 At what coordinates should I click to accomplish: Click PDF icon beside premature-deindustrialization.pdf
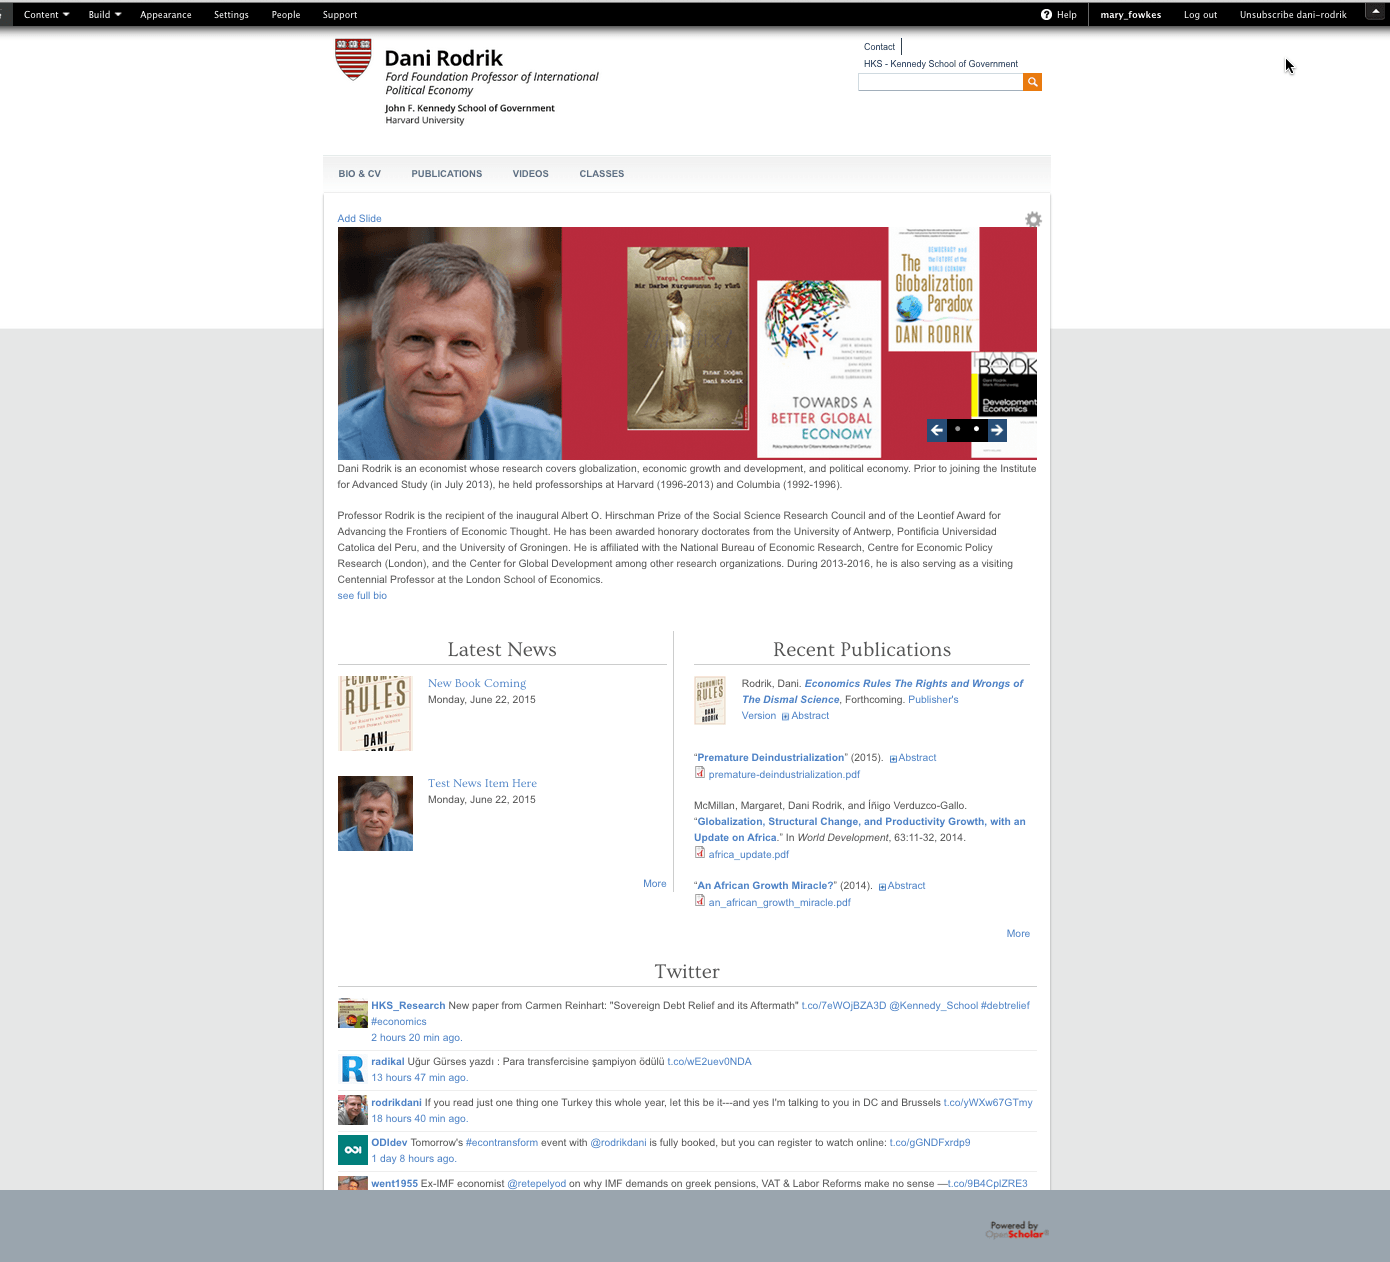pos(700,773)
